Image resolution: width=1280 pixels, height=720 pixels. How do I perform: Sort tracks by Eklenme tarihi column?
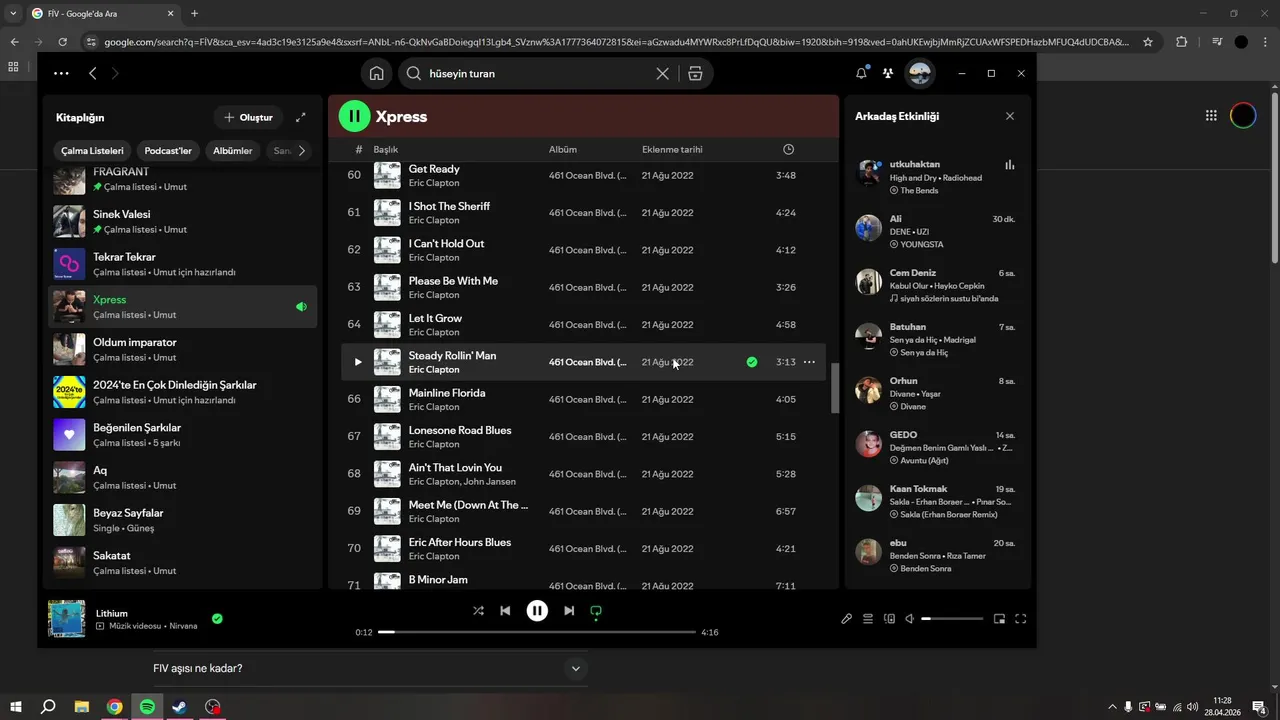672,149
